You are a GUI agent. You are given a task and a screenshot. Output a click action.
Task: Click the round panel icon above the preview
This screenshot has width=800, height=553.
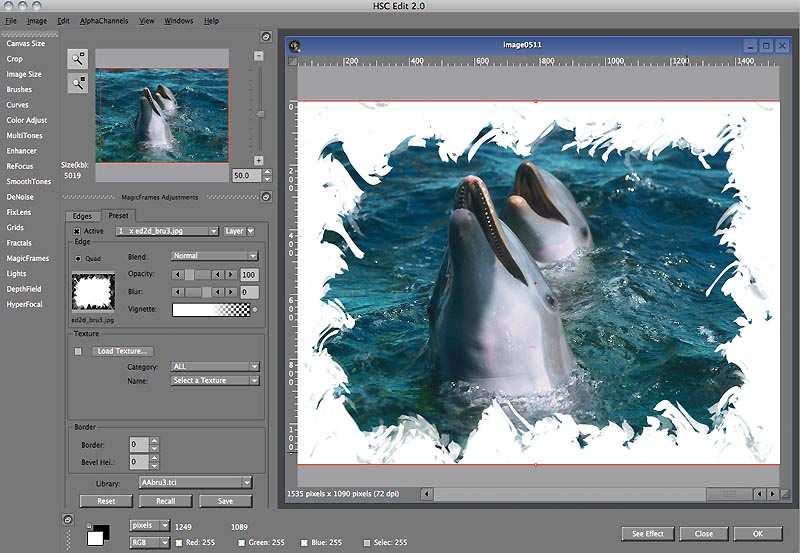(x=266, y=36)
